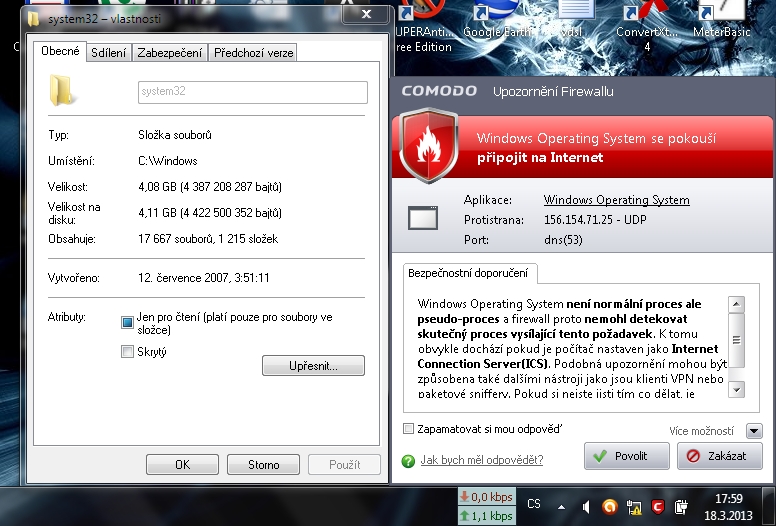The image size is (776, 526).
Task: Allow connection with Povolit button
Action: (627, 456)
